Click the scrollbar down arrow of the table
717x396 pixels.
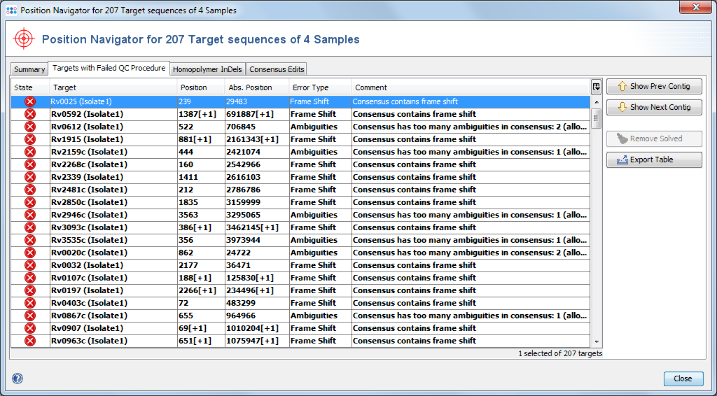[x=596, y=342]
